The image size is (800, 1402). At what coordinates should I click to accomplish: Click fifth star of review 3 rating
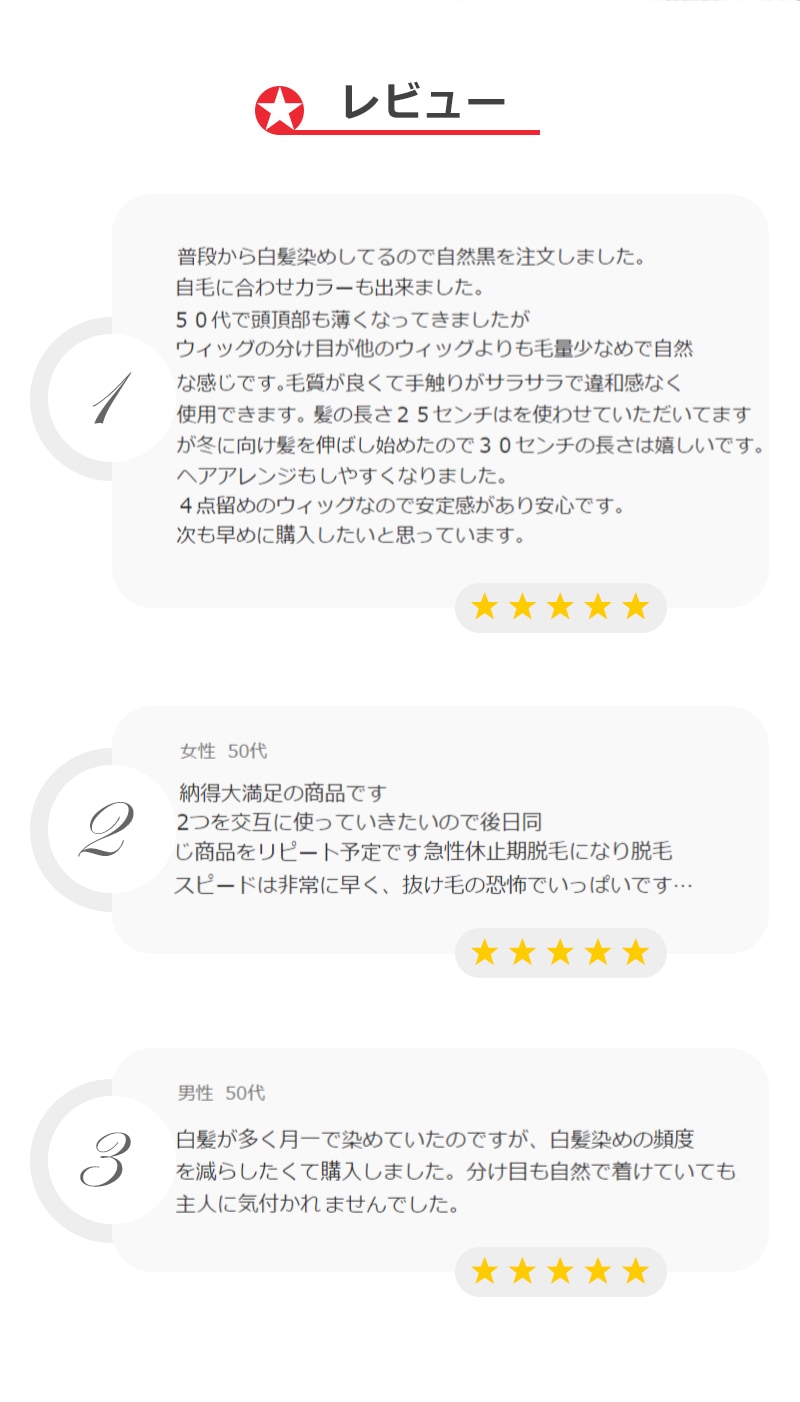pyautogui.click(x=636, y=1271)
